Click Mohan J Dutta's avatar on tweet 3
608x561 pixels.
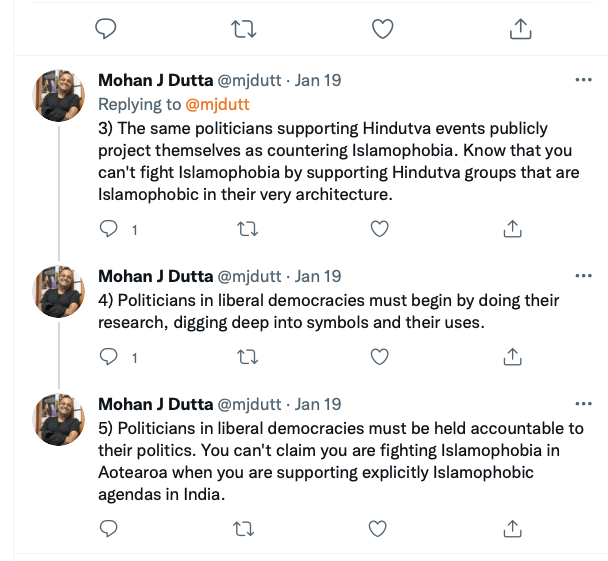point(59,96)
